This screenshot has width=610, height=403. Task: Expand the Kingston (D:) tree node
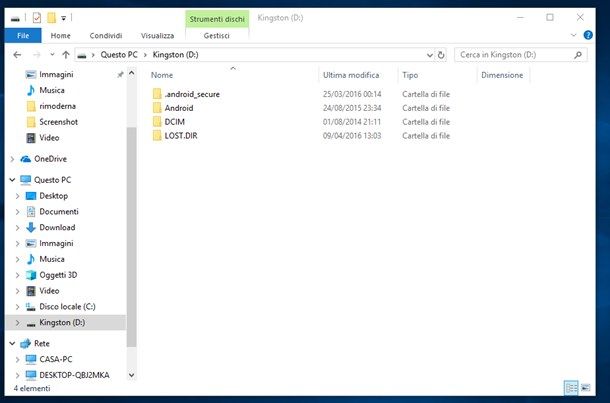pos(17,322)
